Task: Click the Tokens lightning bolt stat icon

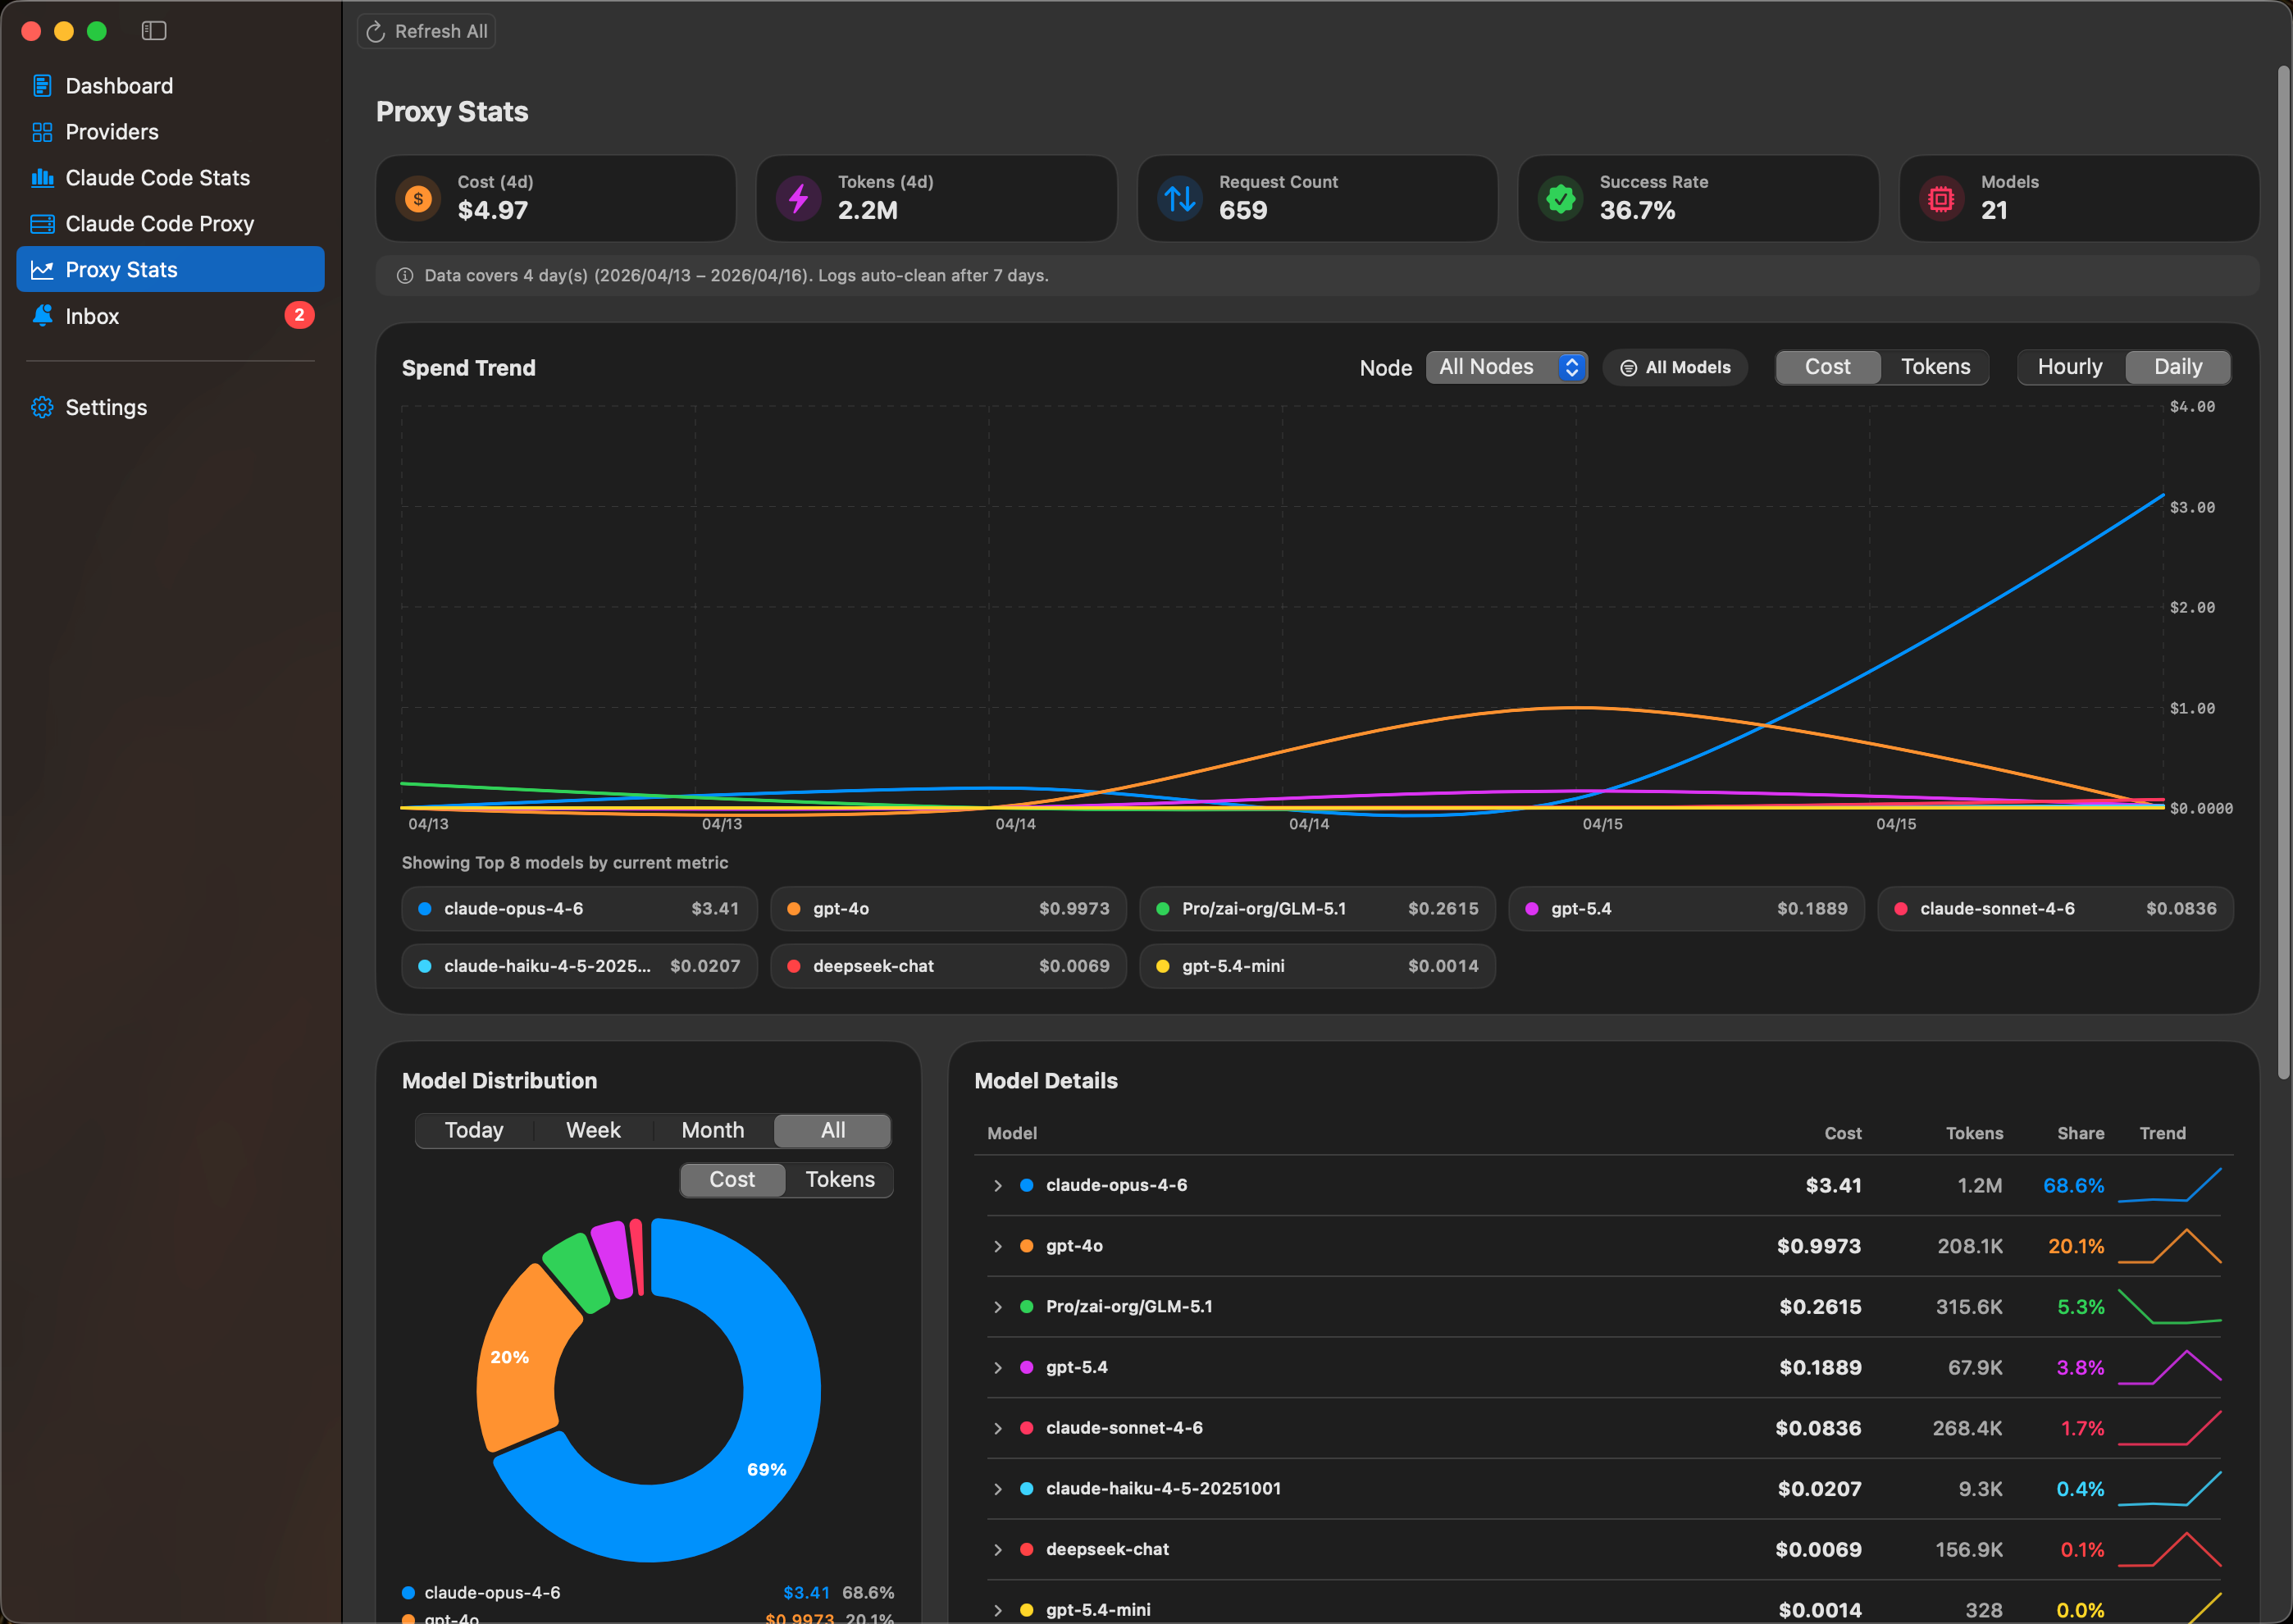Action: coord(797,198)
